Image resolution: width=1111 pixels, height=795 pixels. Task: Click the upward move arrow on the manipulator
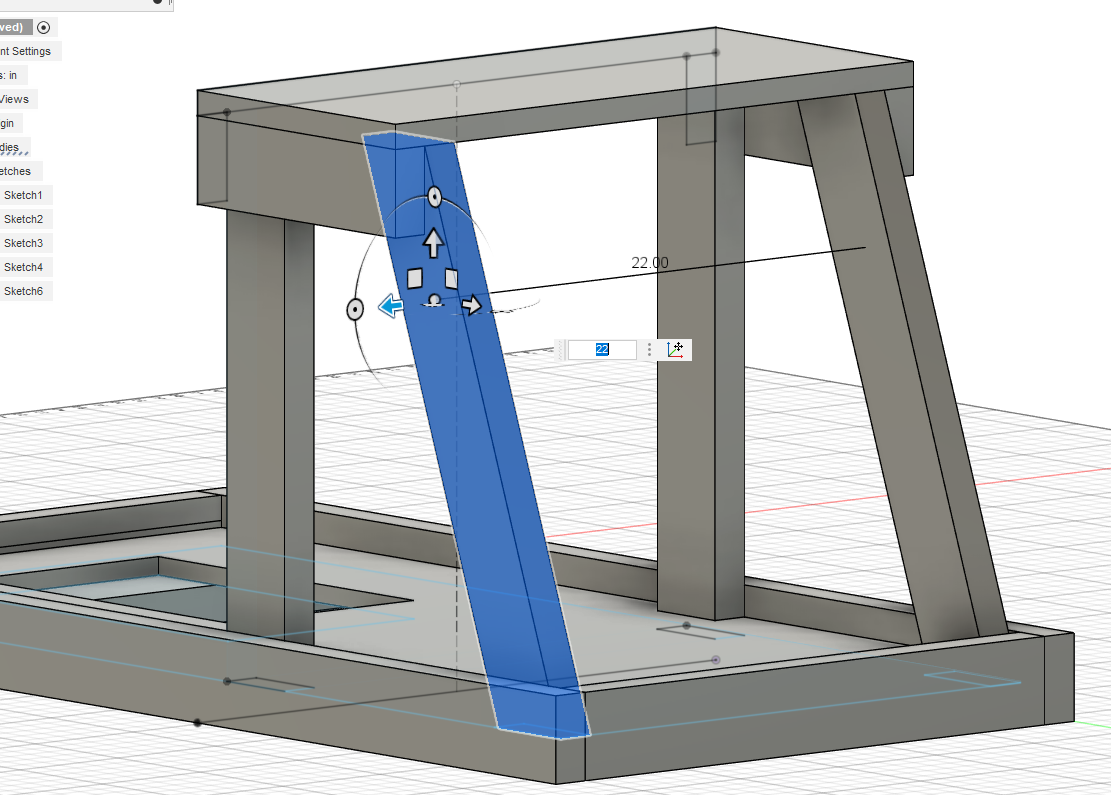point(434,243)
